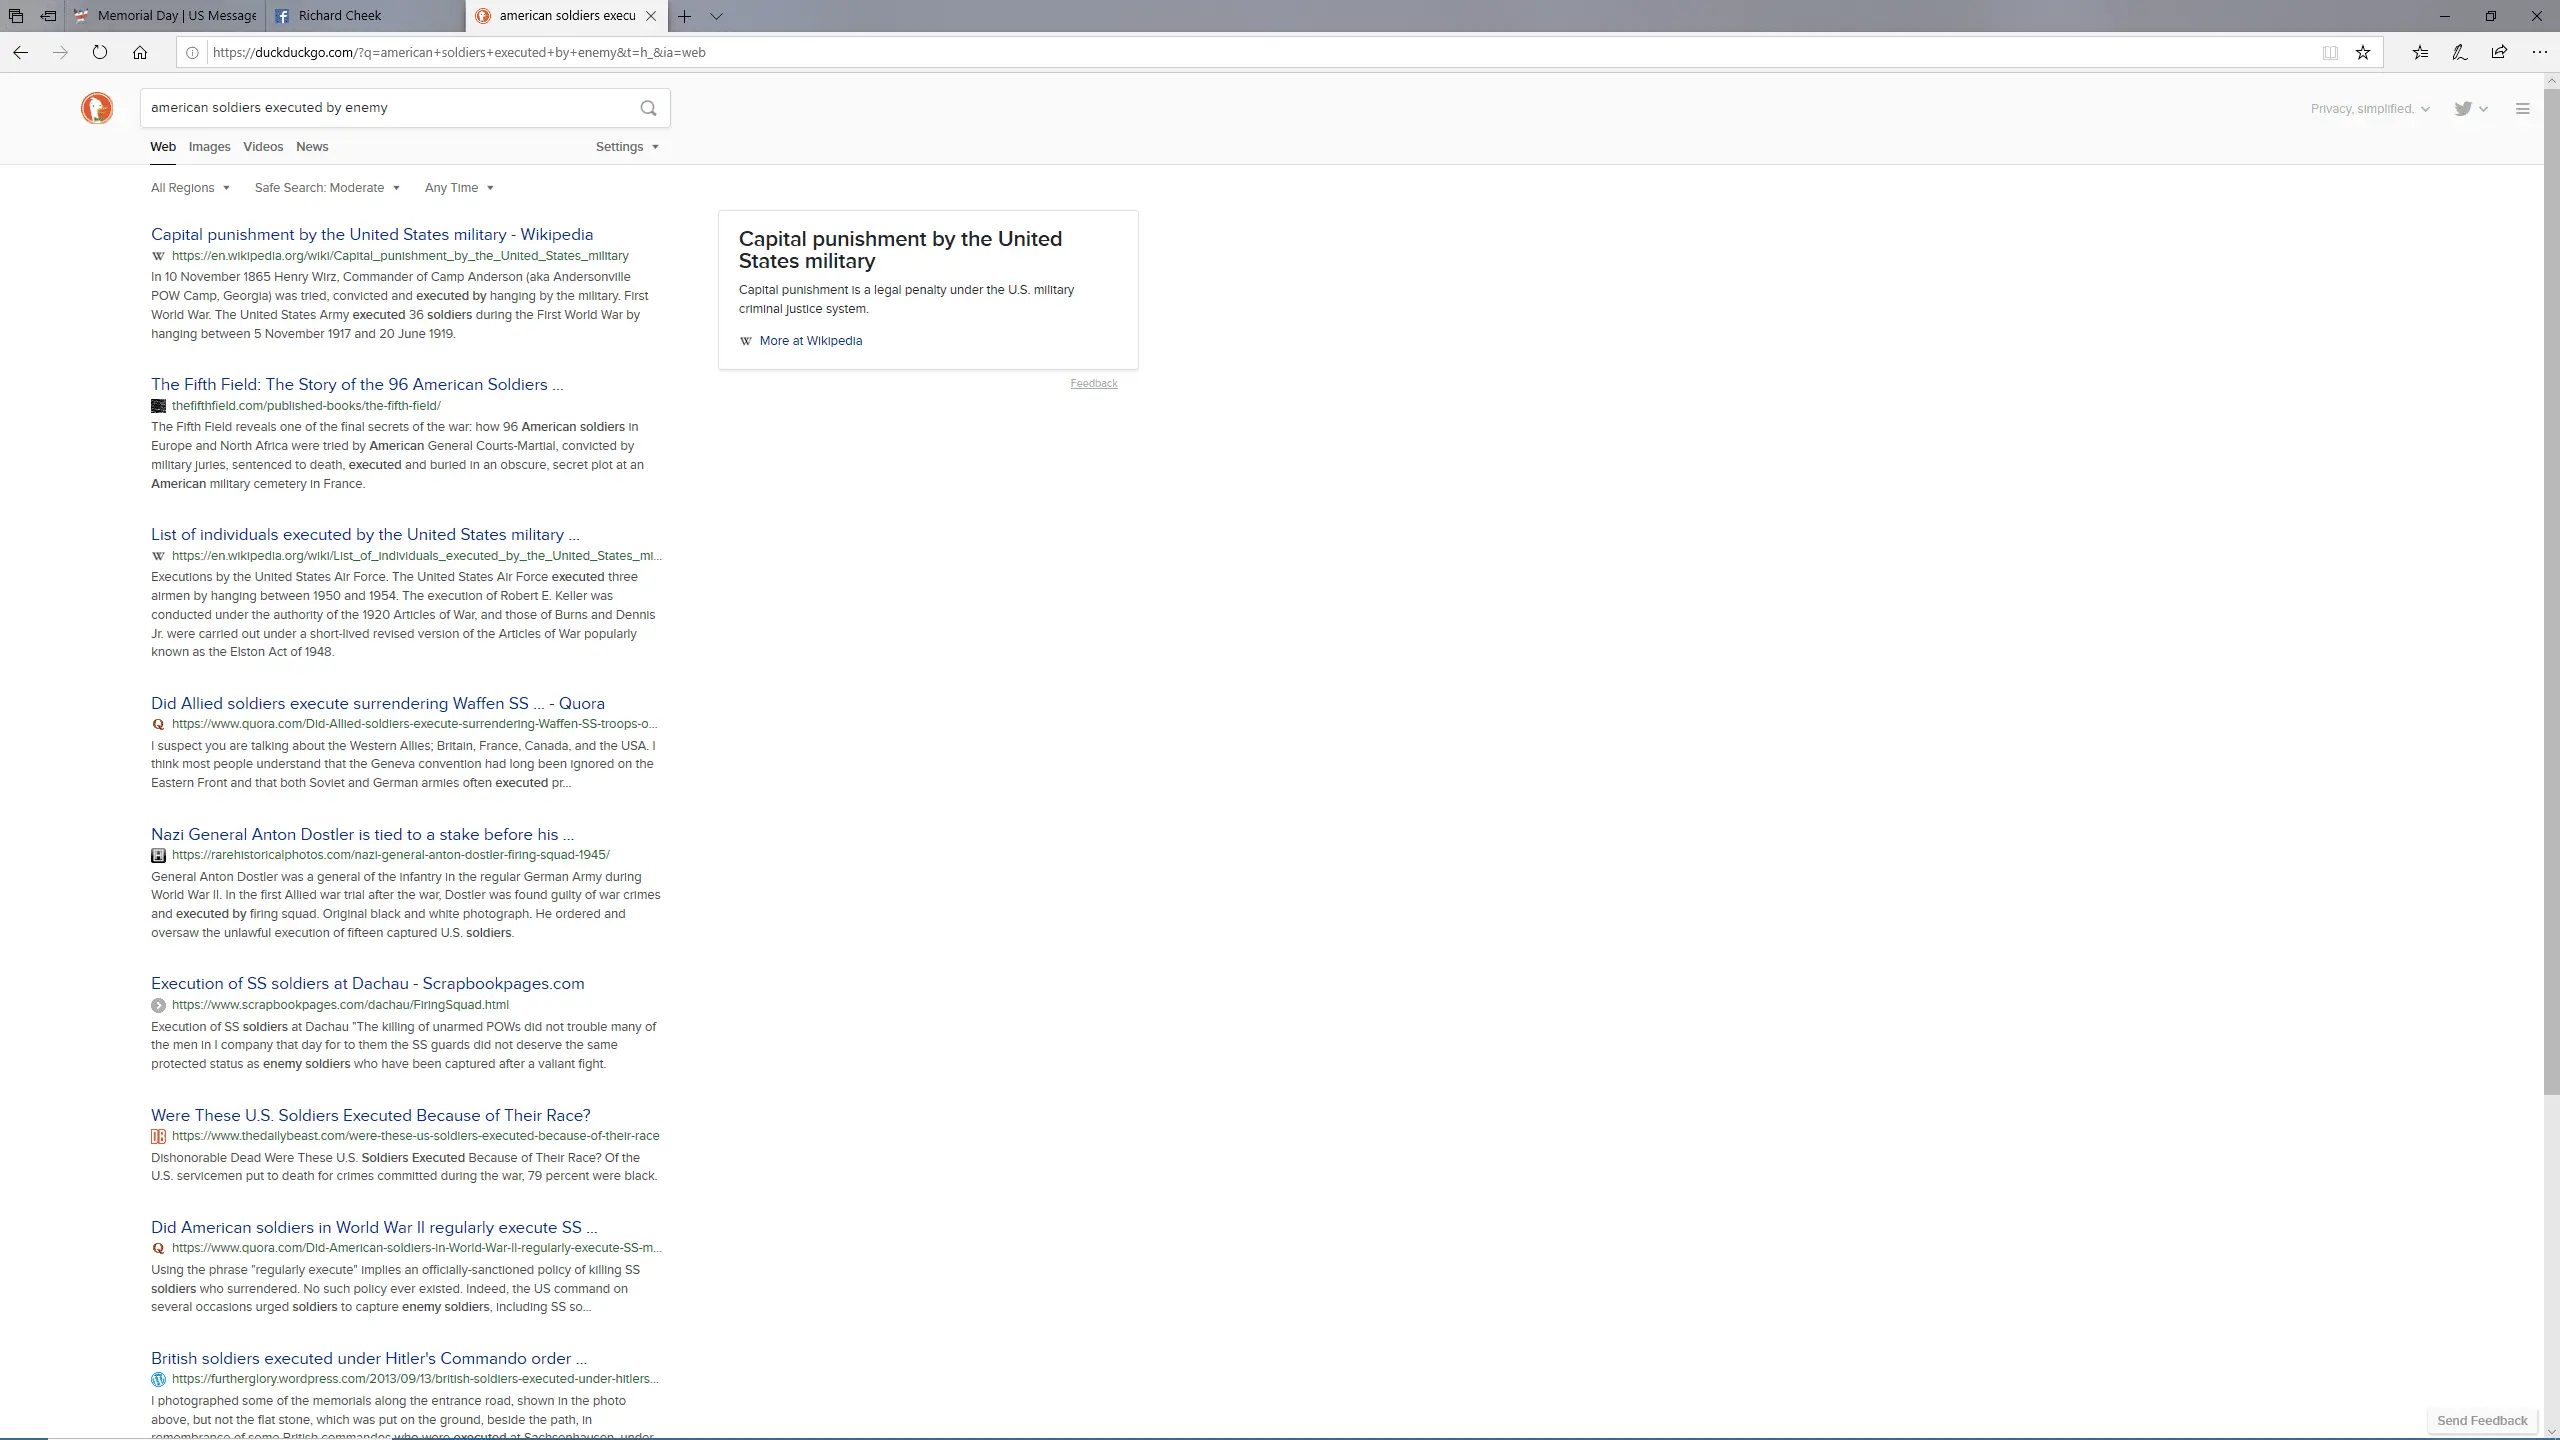2560x1440 pixels.
Task: Click the Send Feedback button
Action: click(x=2482, y=1420)
